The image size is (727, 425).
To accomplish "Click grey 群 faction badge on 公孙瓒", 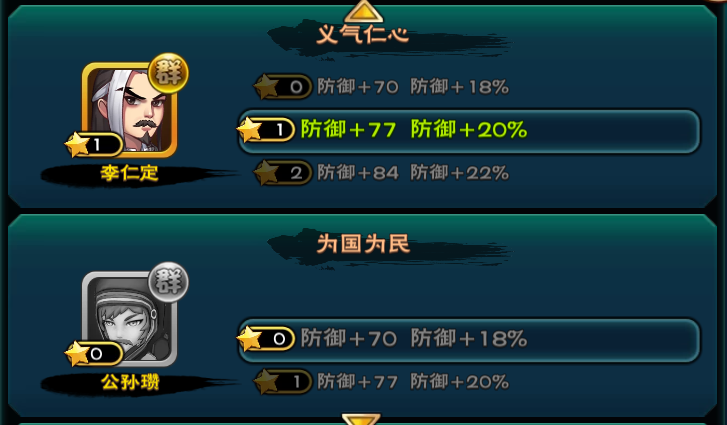I will point(168,282).
